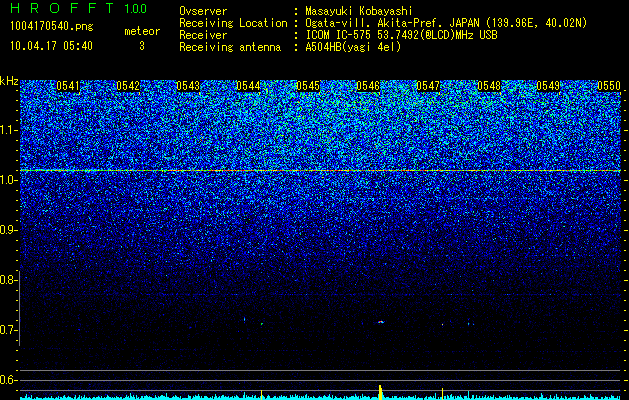
Task: Click the 0549 time marker
Action: pyautogui.click(x=548, y=86)
